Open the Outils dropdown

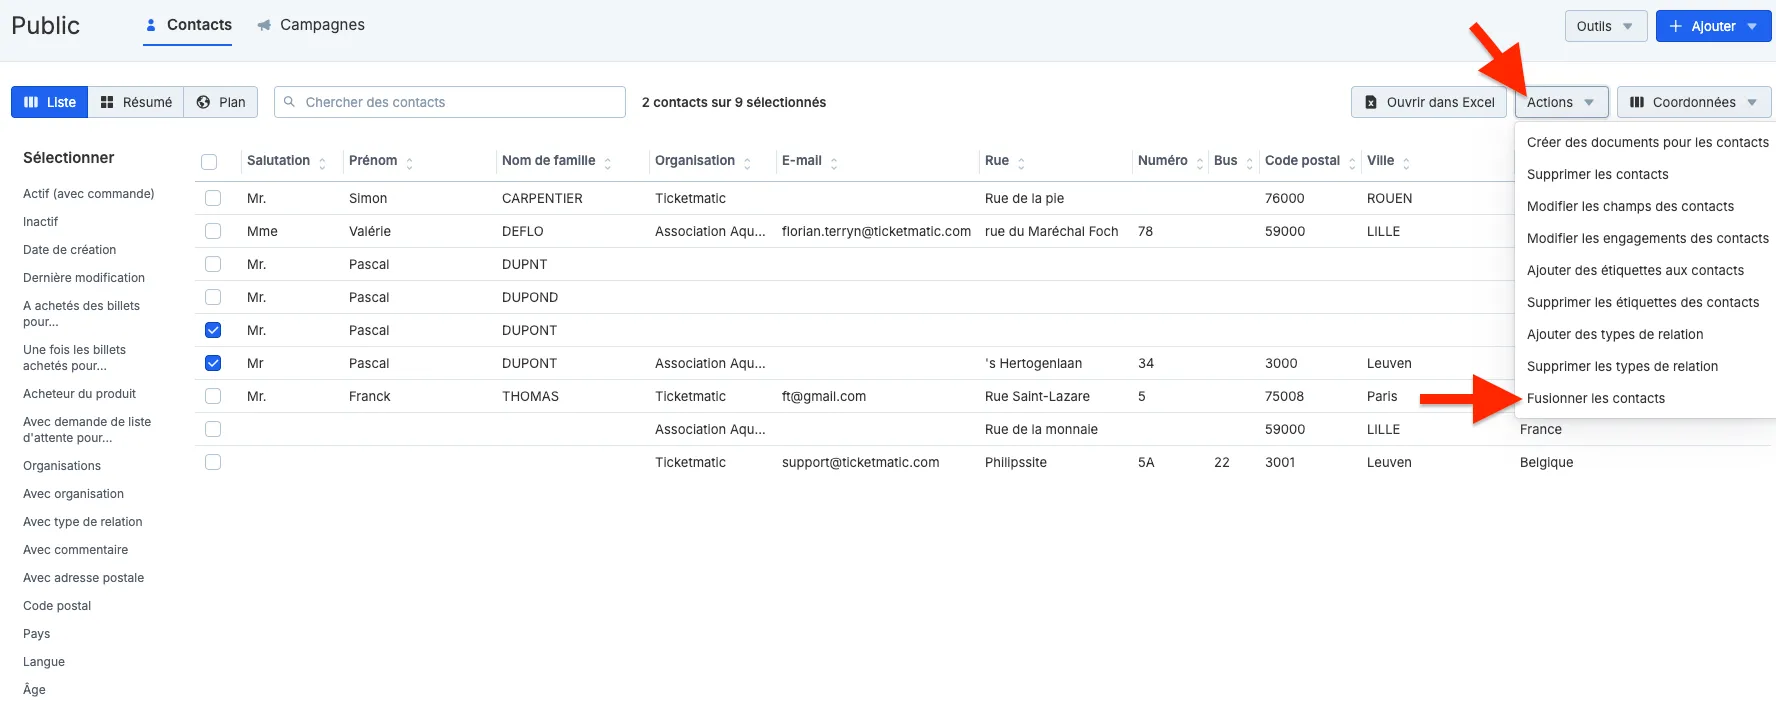(1605, 26)
